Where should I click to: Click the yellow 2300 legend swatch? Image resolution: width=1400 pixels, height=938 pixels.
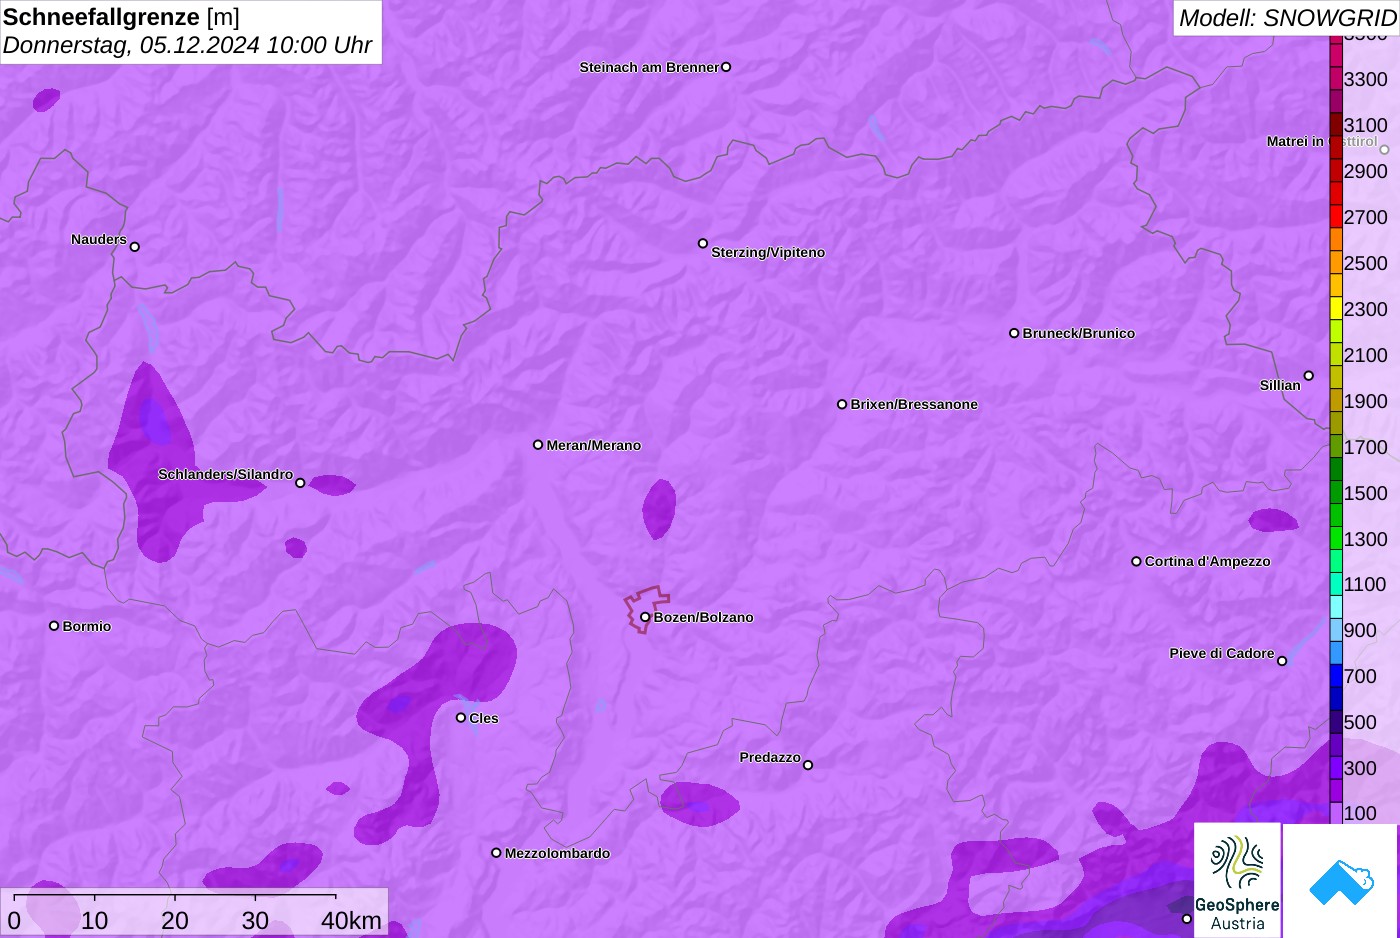pos(1336,309)
